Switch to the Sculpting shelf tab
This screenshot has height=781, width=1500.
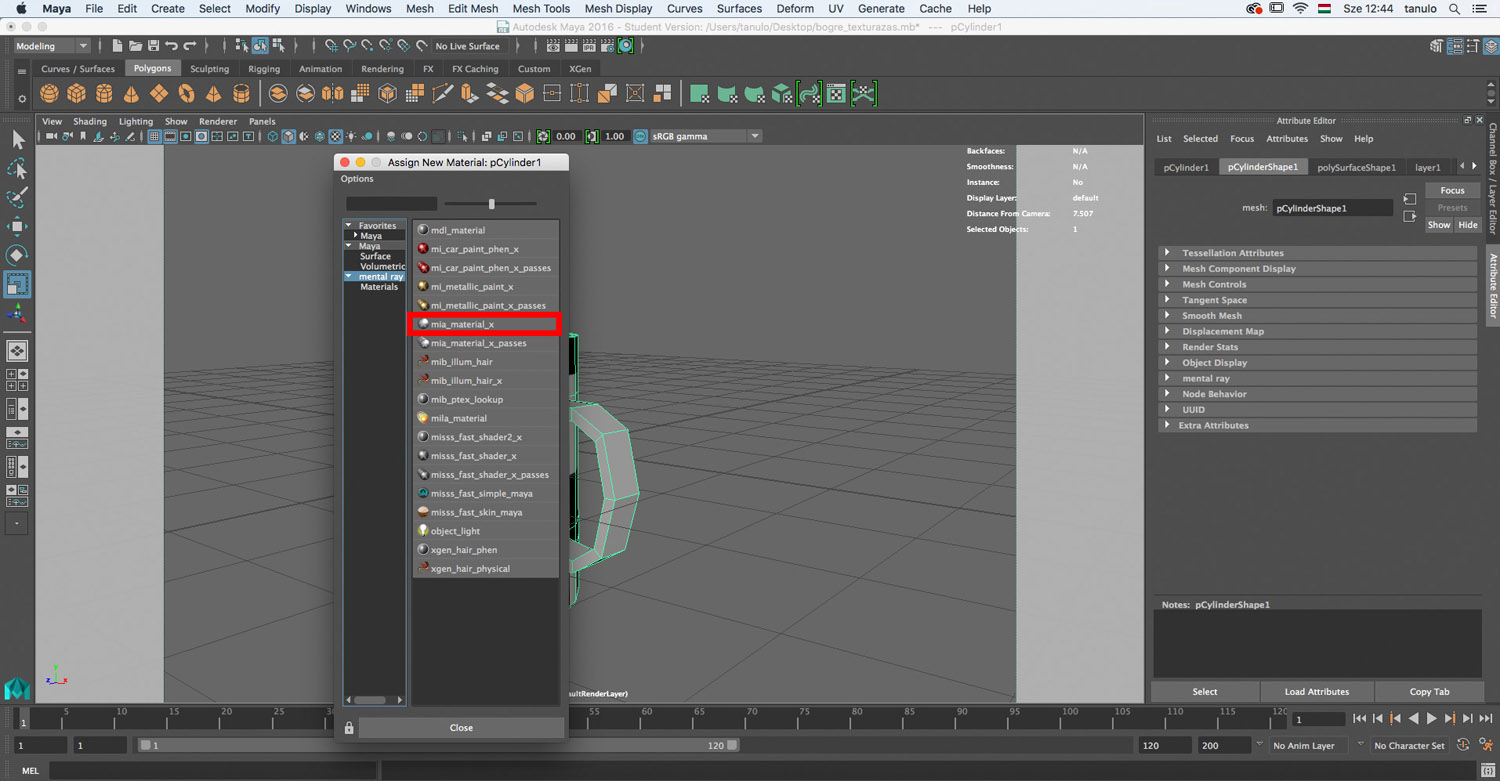[209, 69]
